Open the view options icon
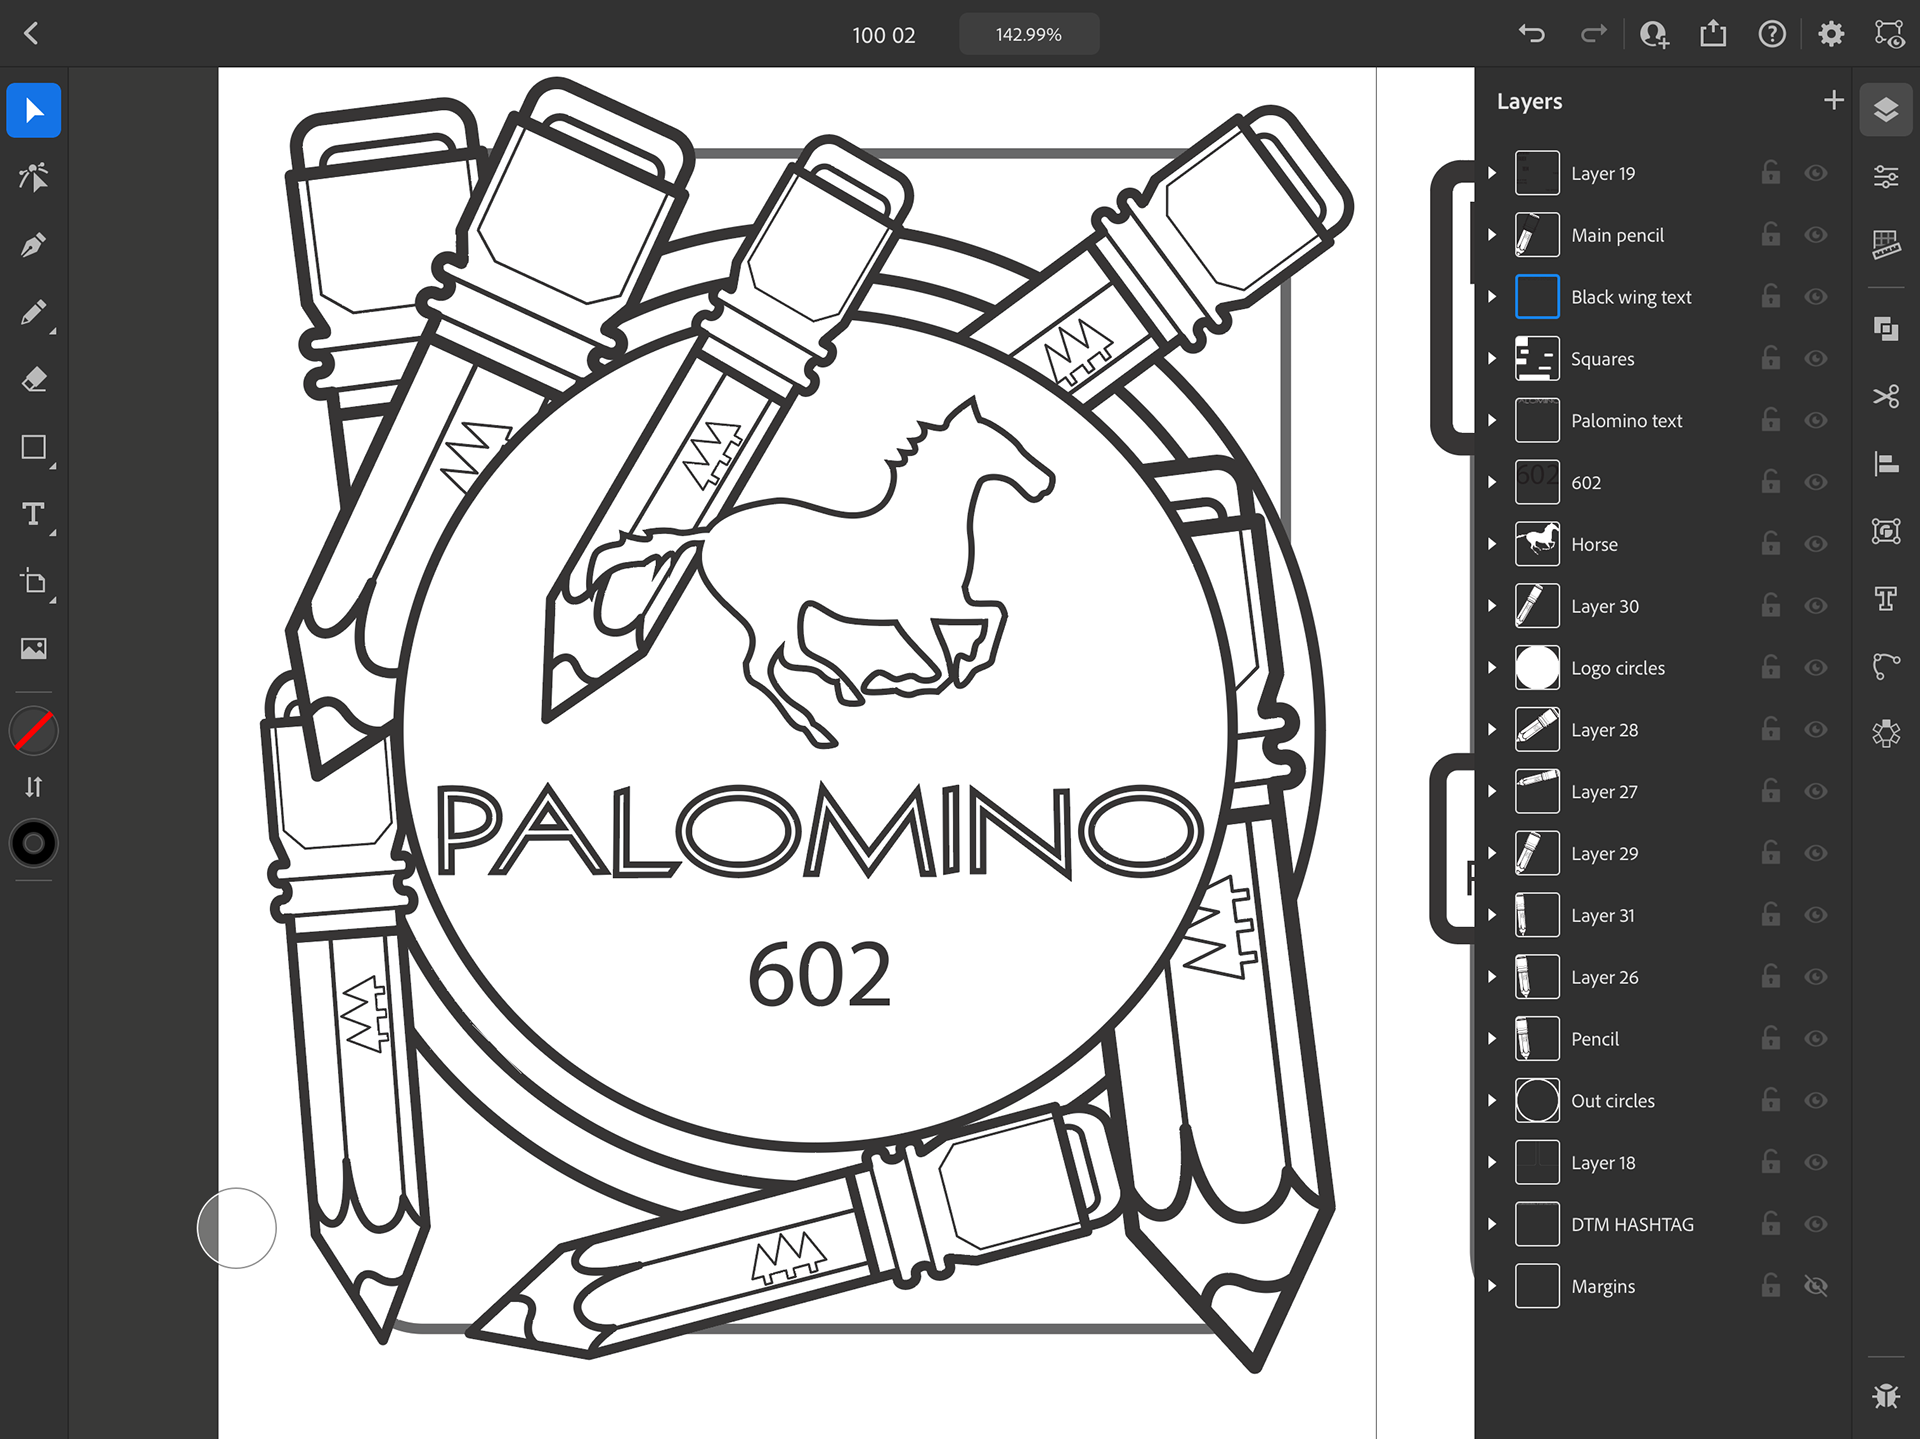This screenshot has height=1439, width=1920. click(x=1889, y=34)
